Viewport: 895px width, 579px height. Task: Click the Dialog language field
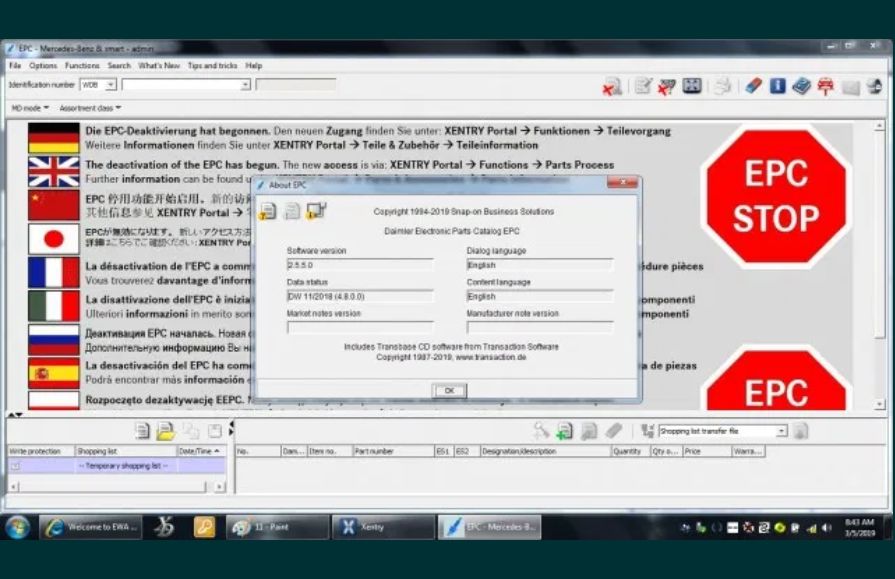tap(540, 265)
